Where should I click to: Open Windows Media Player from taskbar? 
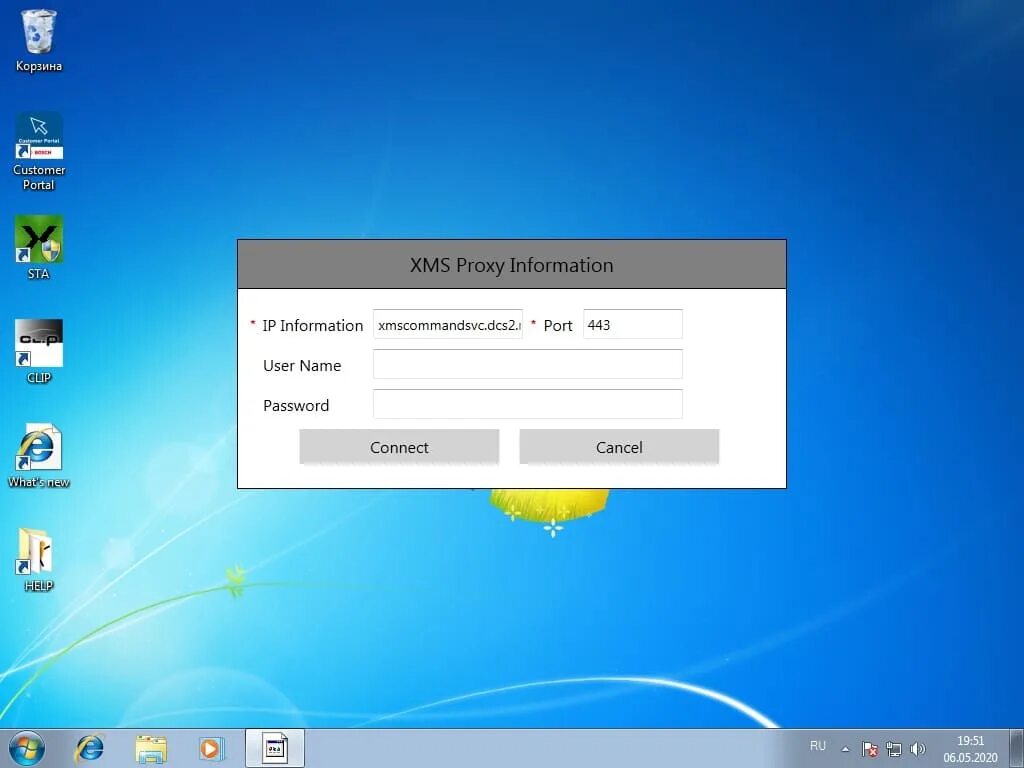pyautogui.click(x=212, y=748)
